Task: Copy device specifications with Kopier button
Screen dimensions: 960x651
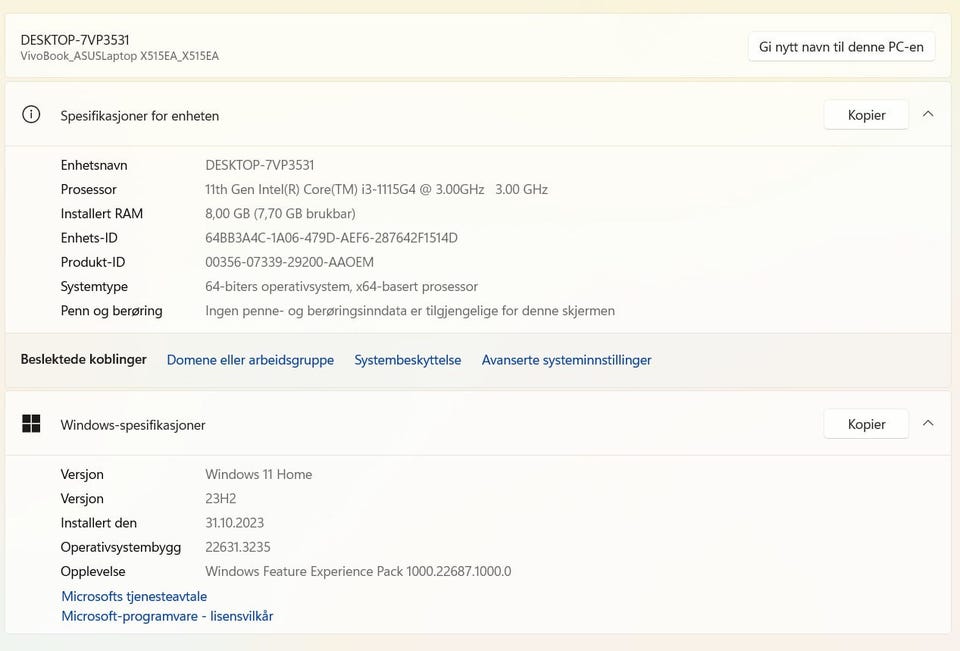Action: pos(866,115)
